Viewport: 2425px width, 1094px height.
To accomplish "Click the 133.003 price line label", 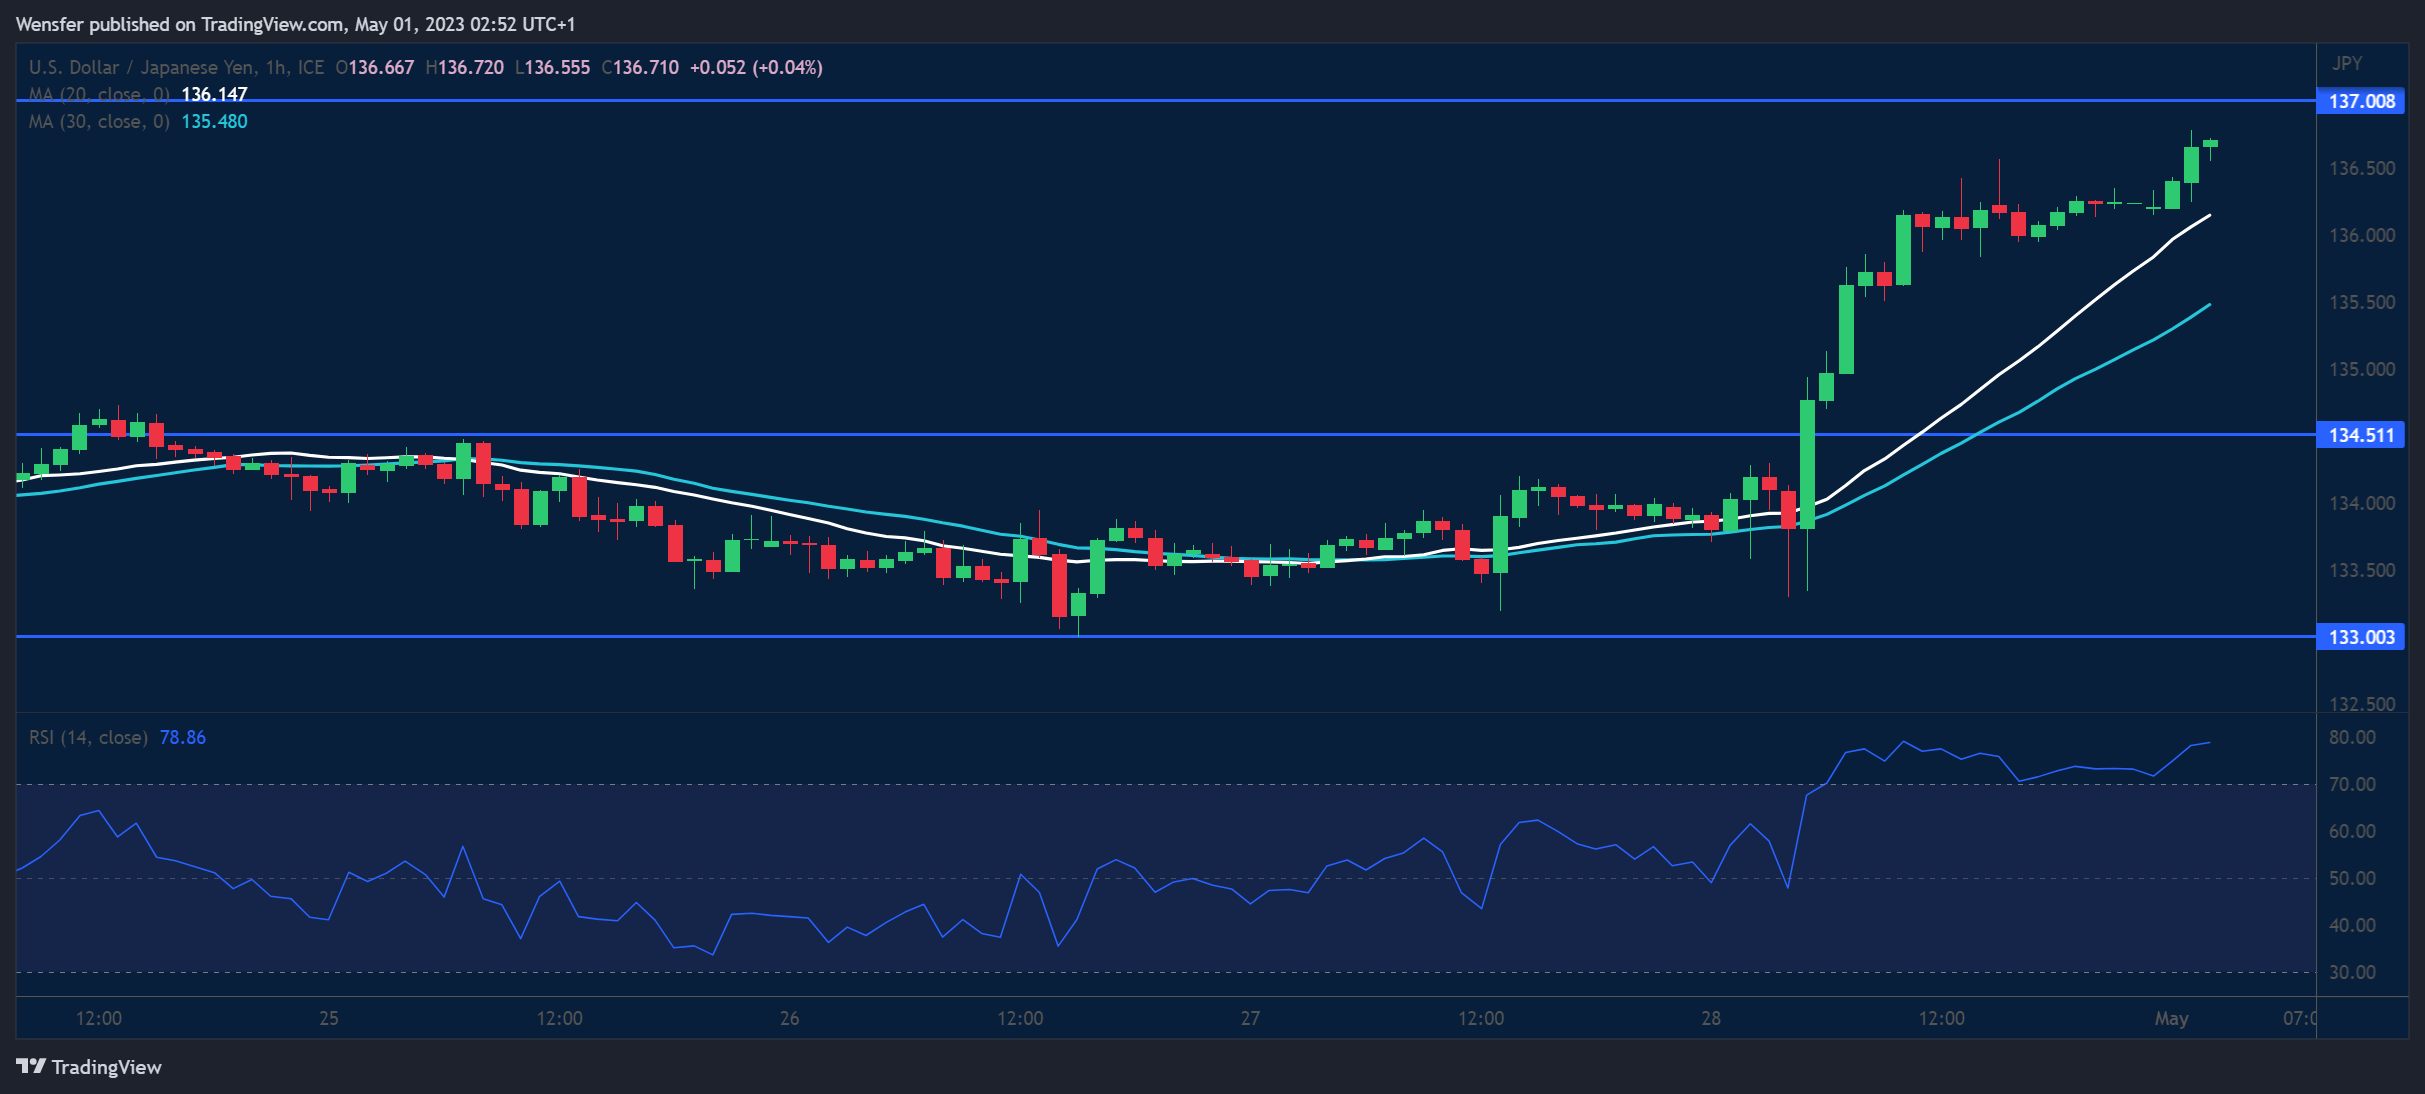I will (2359, 637).
